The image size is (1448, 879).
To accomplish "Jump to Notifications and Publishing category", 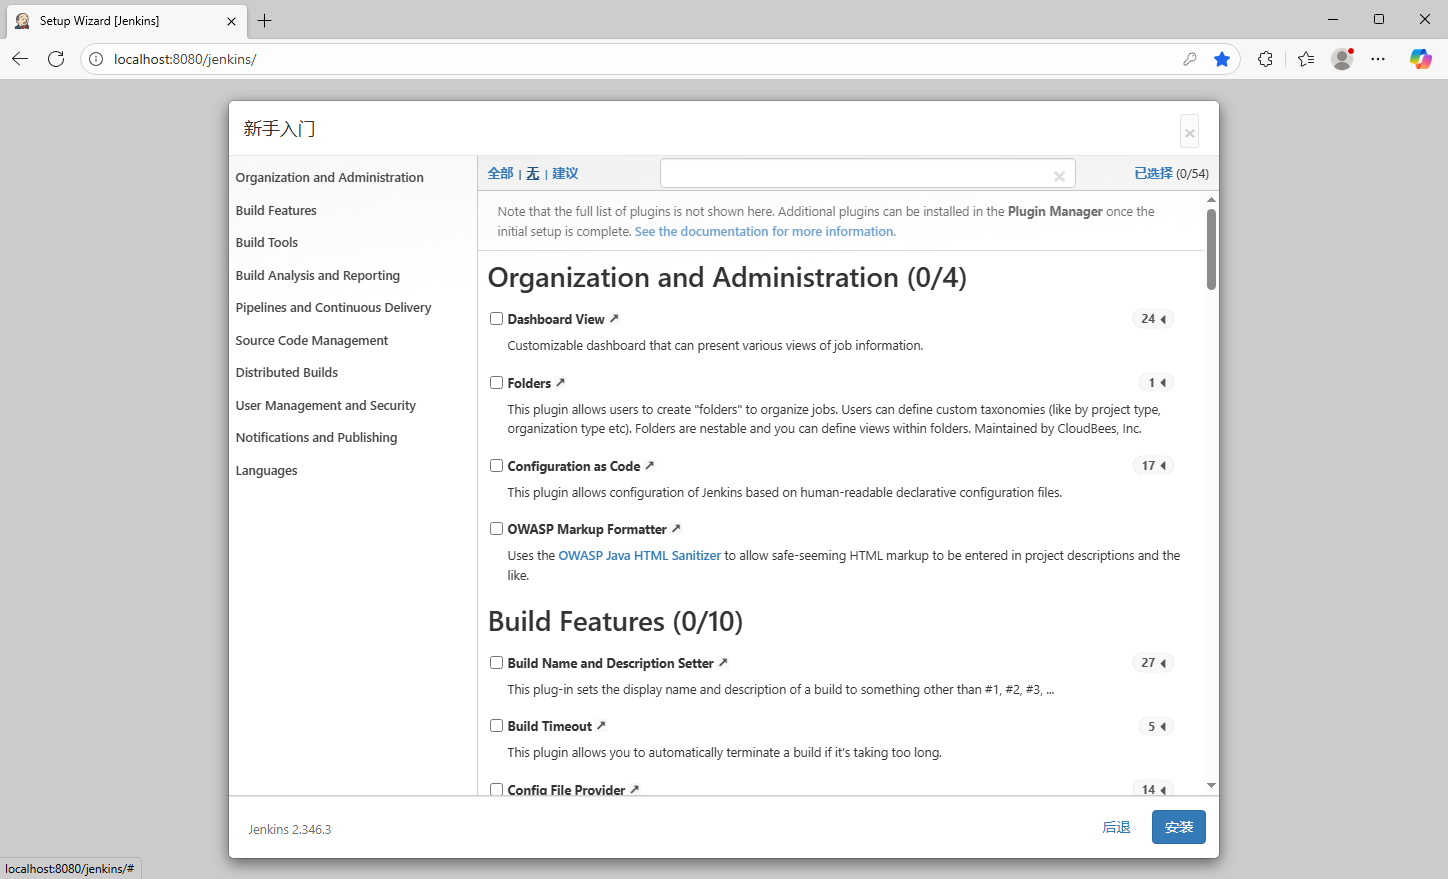I will click(x=317, y=437).
